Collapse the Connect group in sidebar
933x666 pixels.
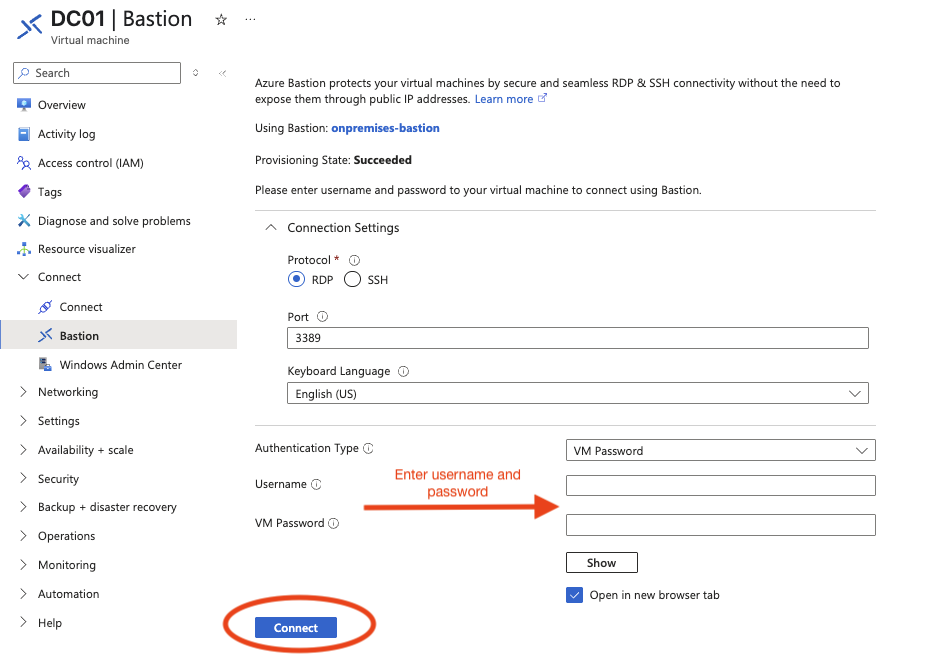[23, 277]
